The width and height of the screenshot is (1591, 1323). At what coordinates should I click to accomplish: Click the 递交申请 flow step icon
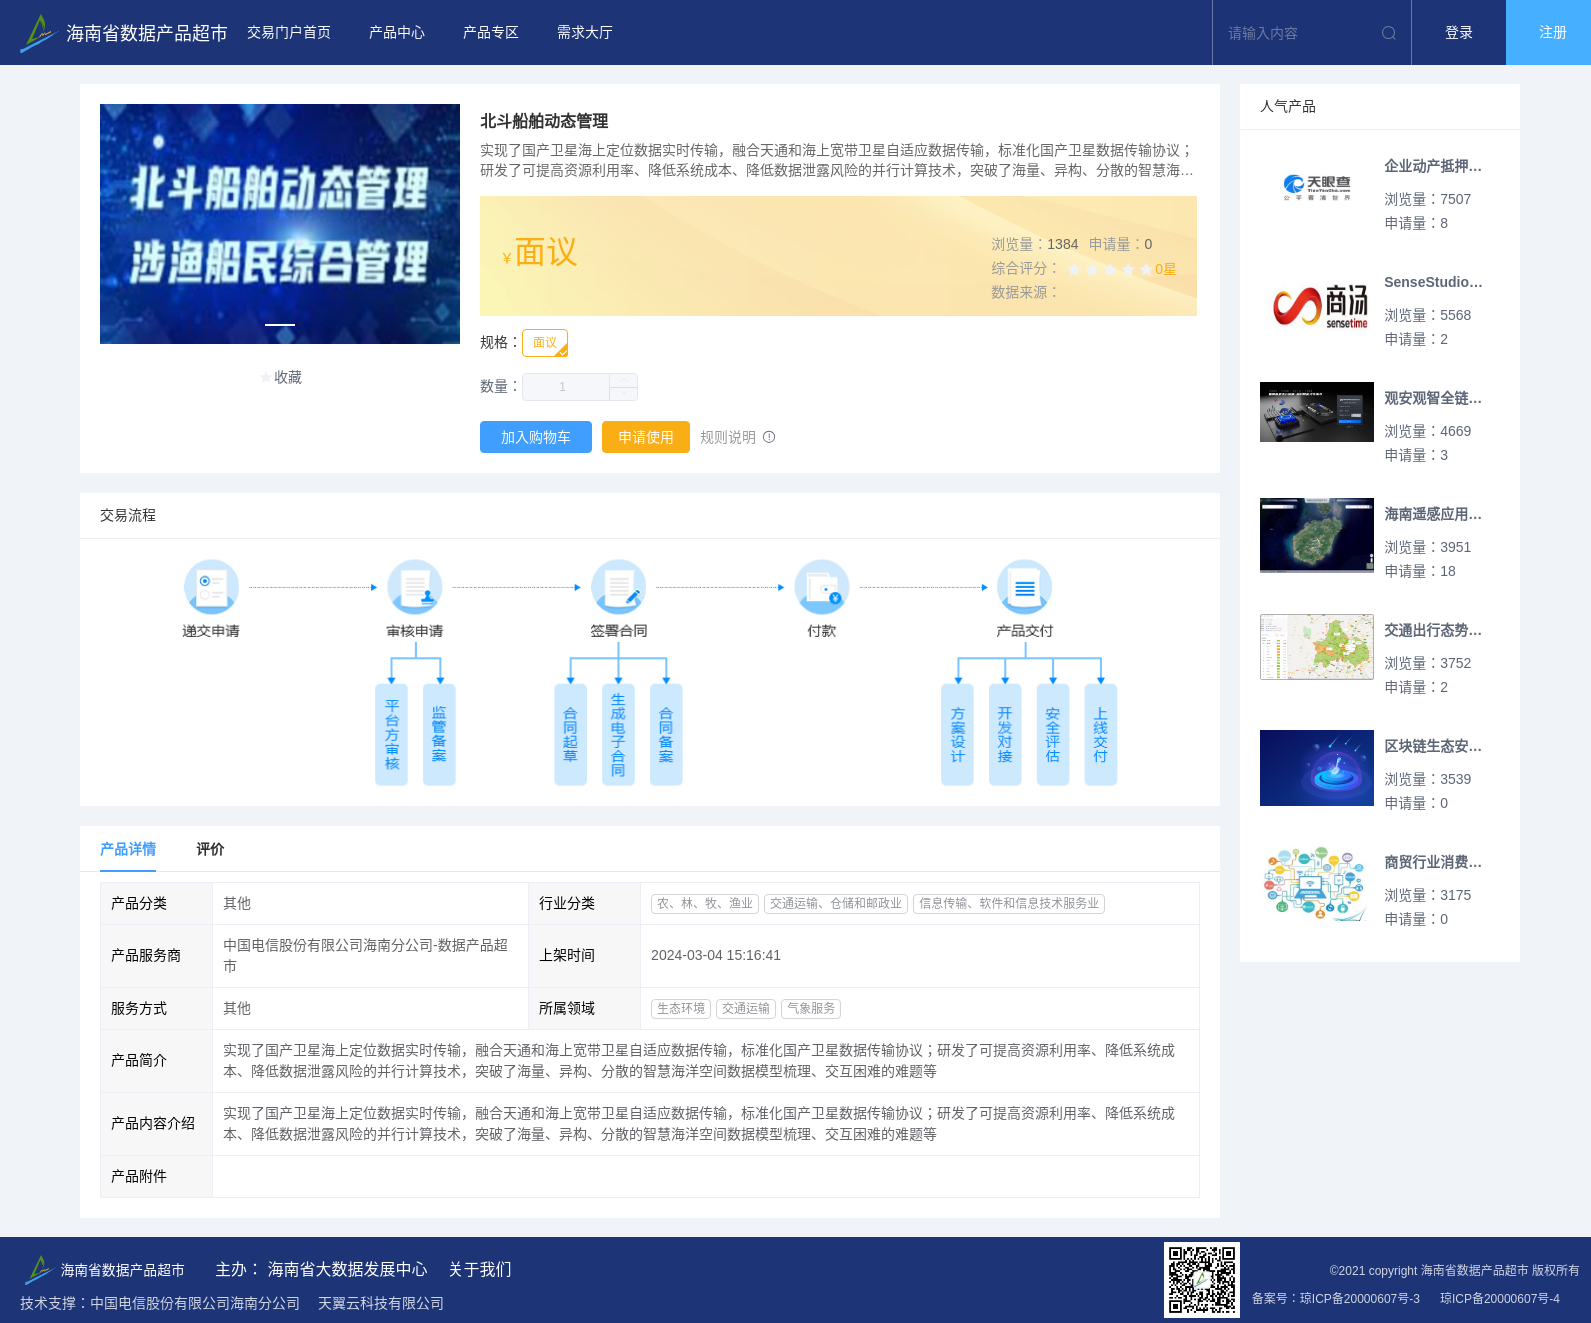pyautogui.click(x=211, y=587)
